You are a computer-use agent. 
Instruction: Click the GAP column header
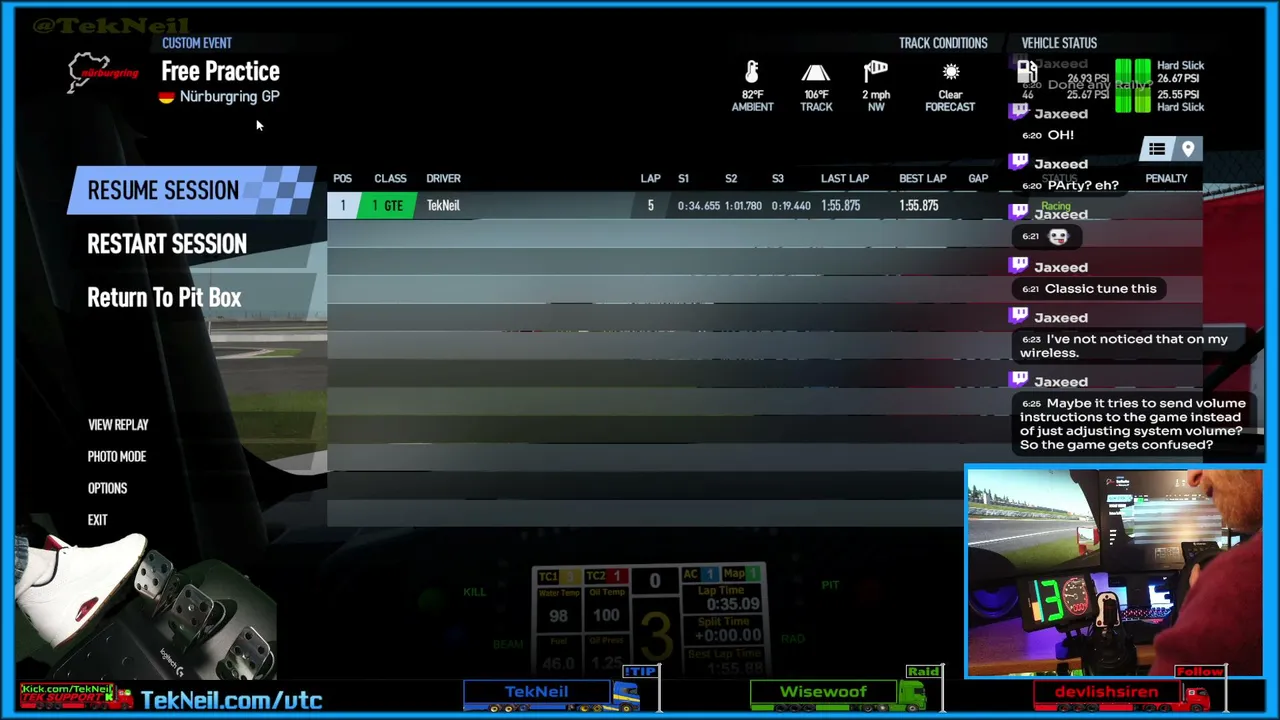pyautogui.click(x=978, y=179)
